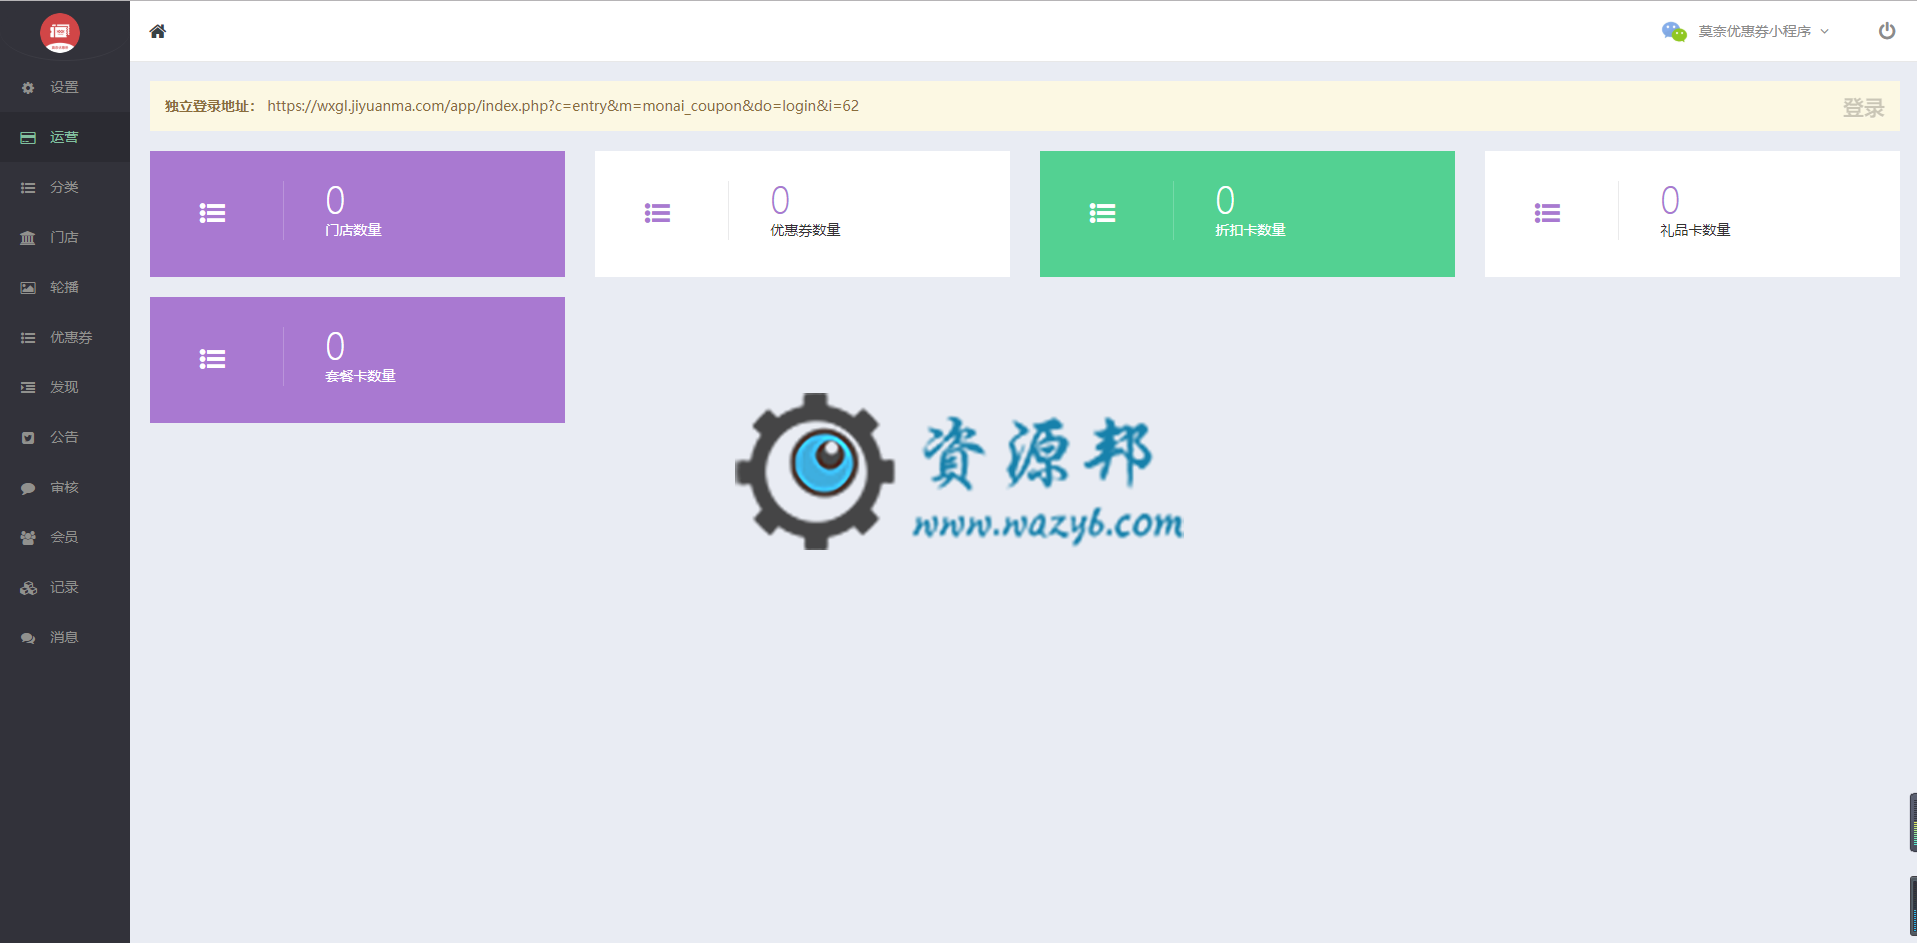Screen dimensions: 1917x943
Task: Click the 门店数量 label
Action: (x=353, y=230)
